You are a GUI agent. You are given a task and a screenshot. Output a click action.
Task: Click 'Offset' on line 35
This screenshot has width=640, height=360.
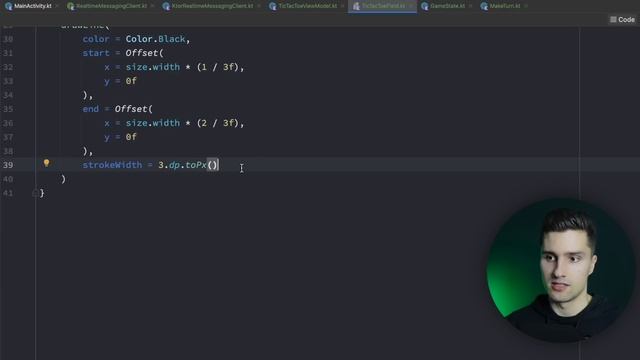pyautogui.click(x=131, y=109)
